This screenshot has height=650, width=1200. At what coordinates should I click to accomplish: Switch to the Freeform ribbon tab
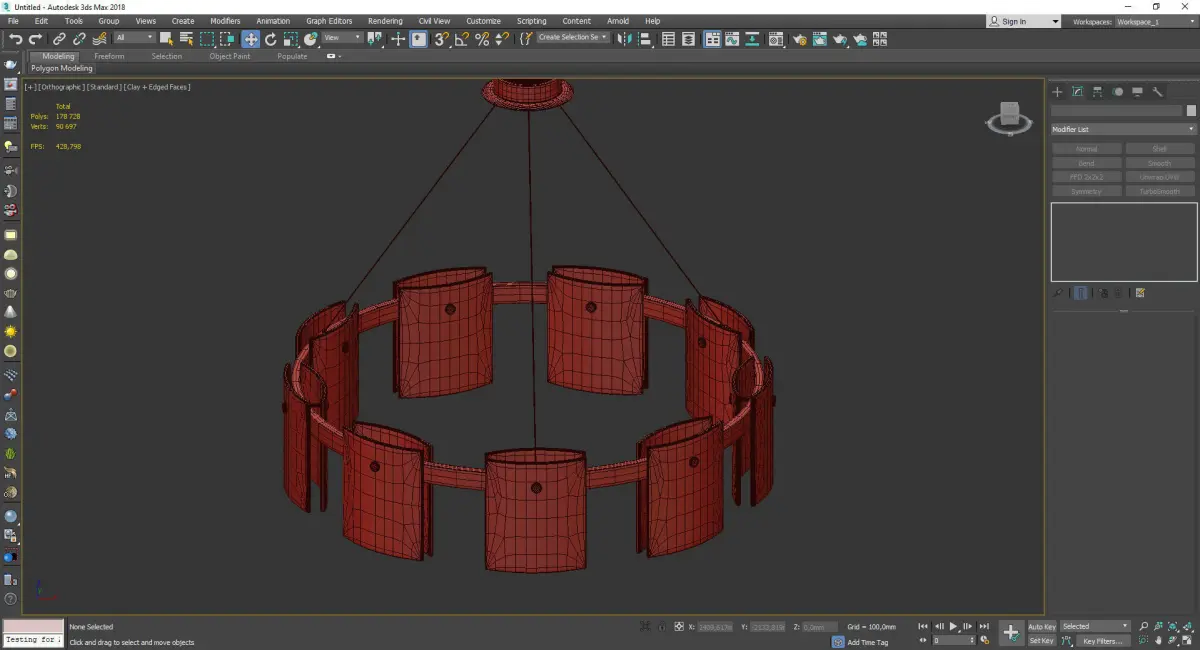pos(109,56)
